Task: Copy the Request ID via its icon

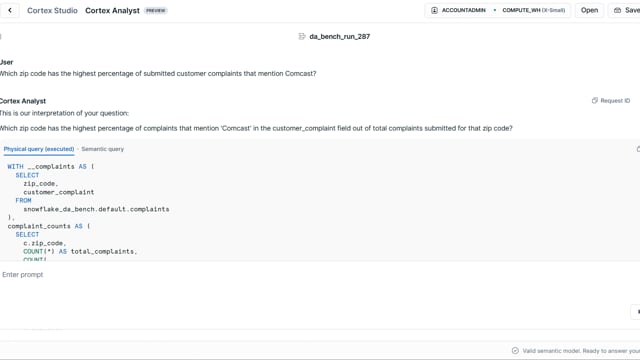Action: pyautogui.click(x=595, y=100)
